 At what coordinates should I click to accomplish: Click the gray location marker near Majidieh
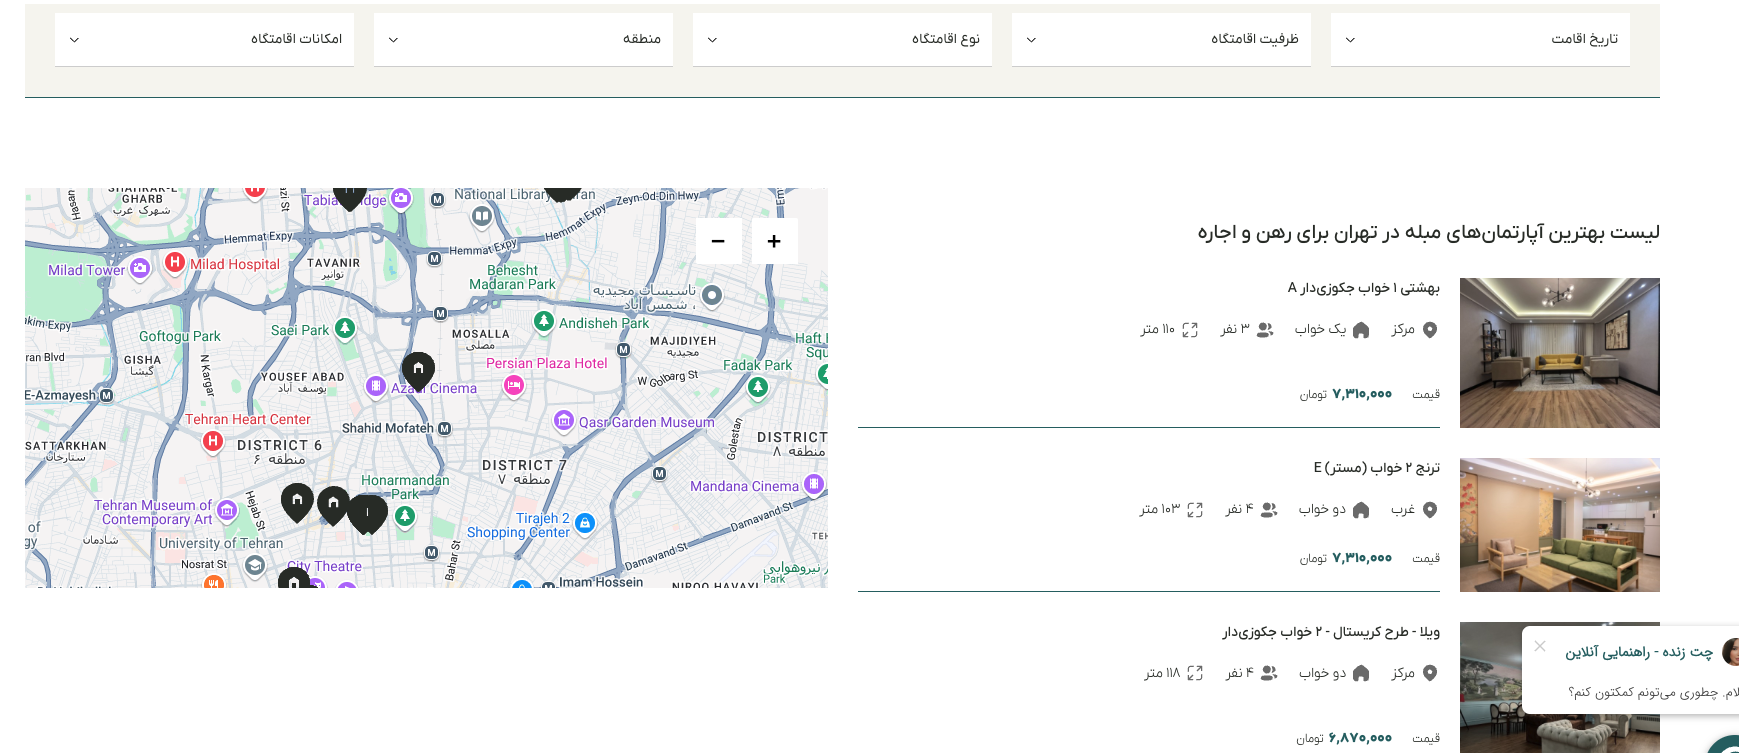coord(712,295)
